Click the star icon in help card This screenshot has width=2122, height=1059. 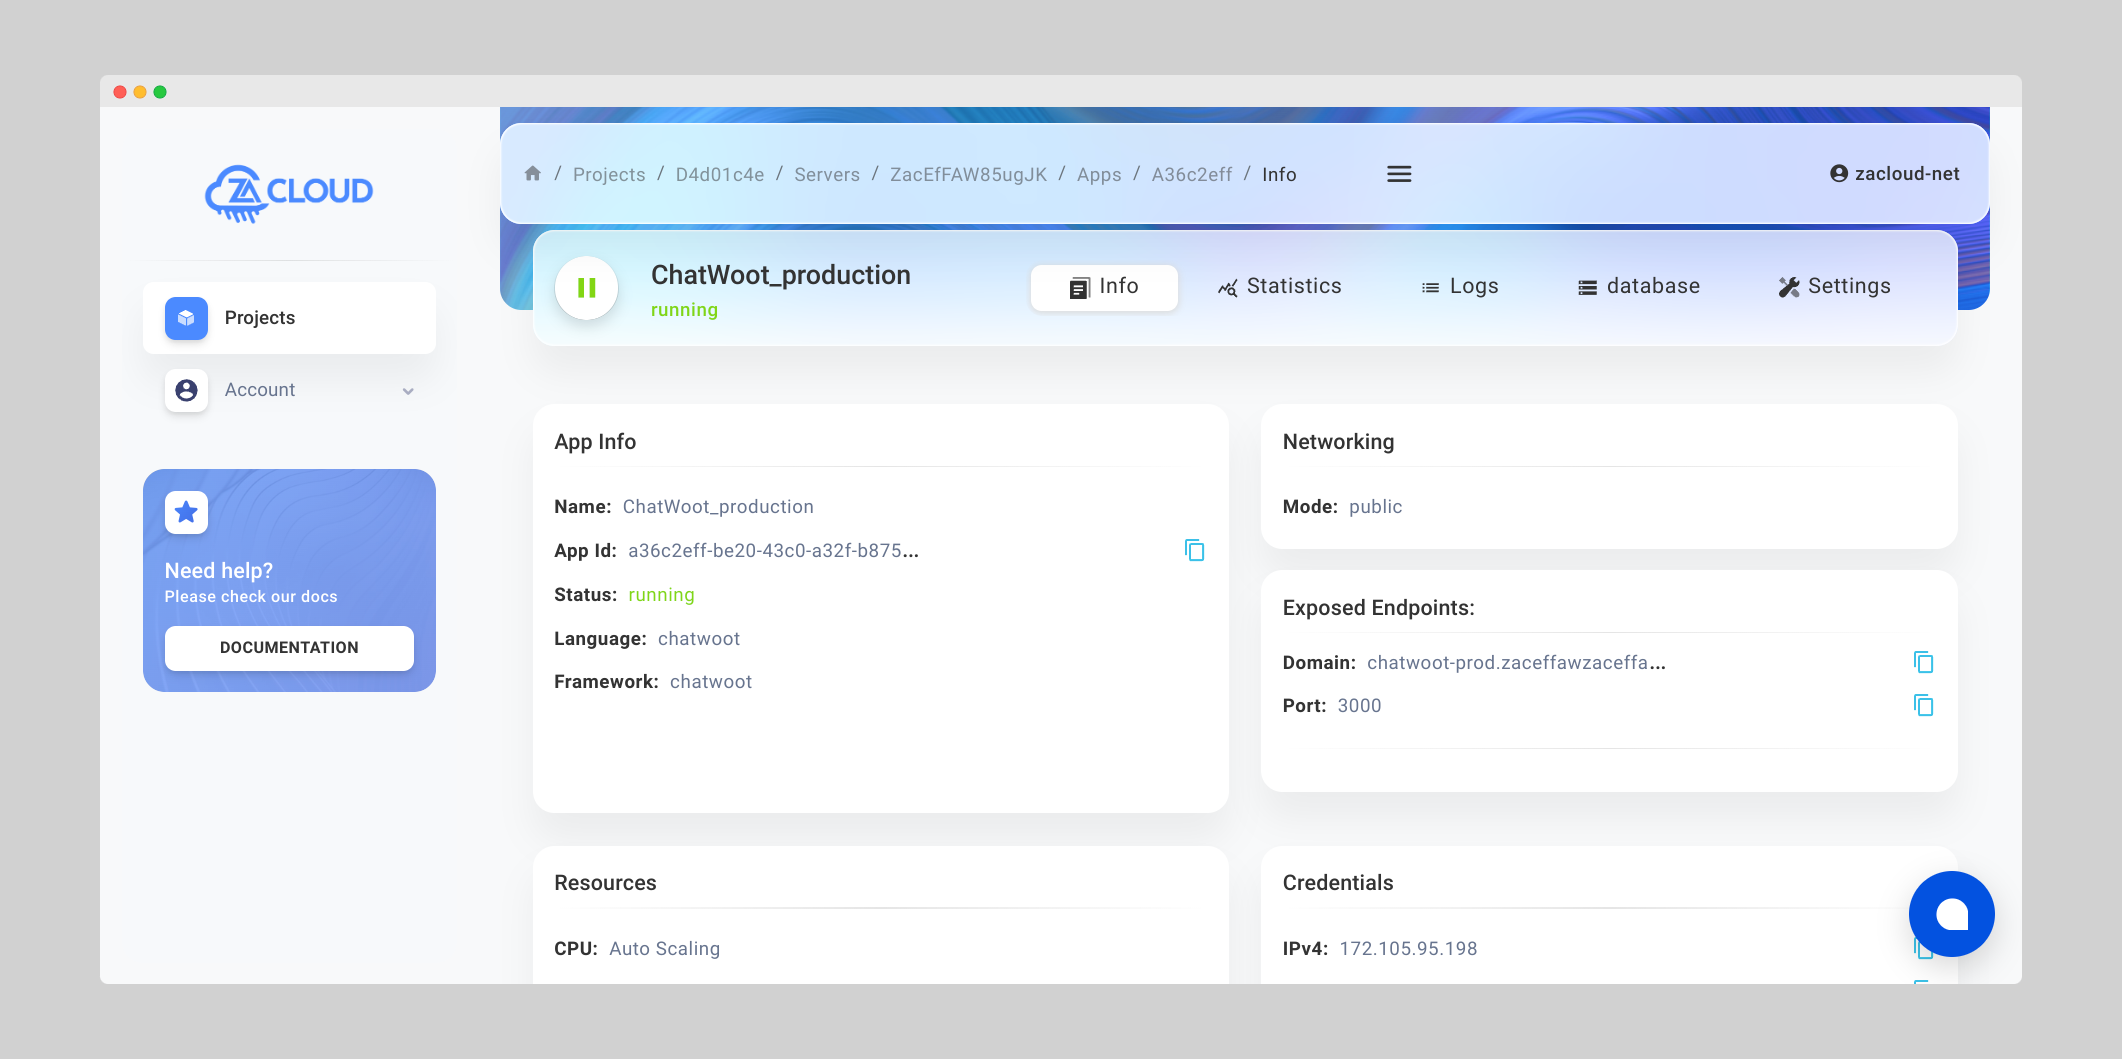point(186,513)
